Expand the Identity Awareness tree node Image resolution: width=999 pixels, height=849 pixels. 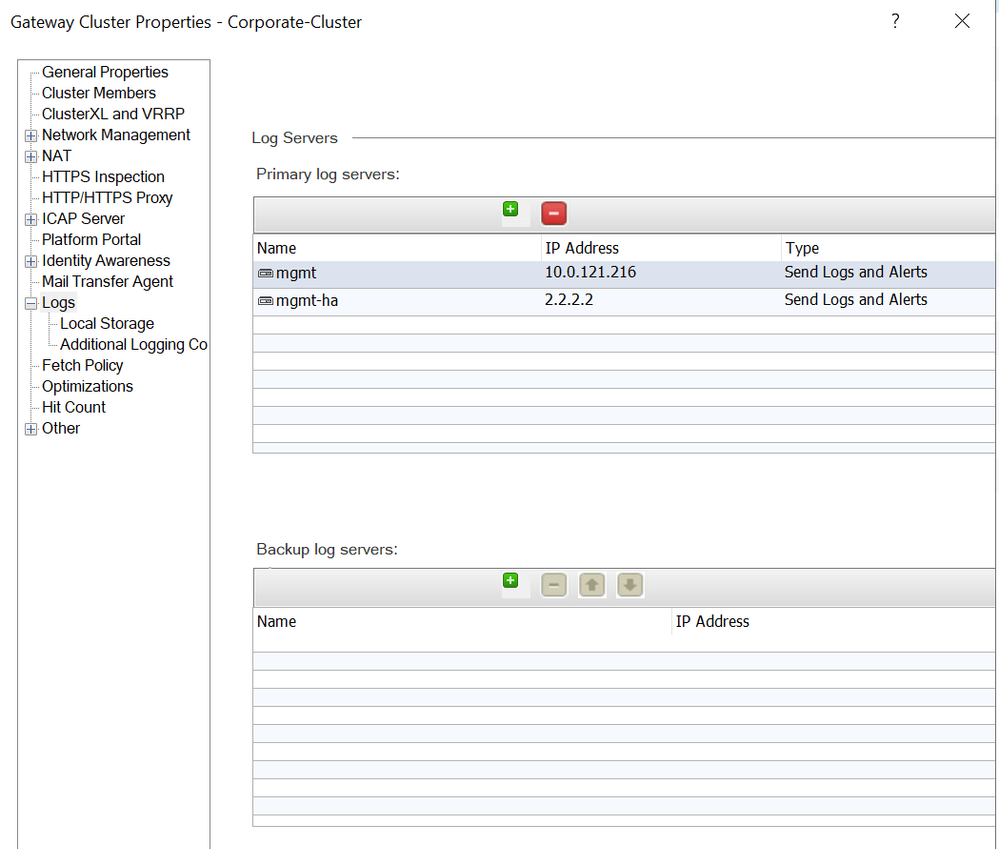pos(31,262)
